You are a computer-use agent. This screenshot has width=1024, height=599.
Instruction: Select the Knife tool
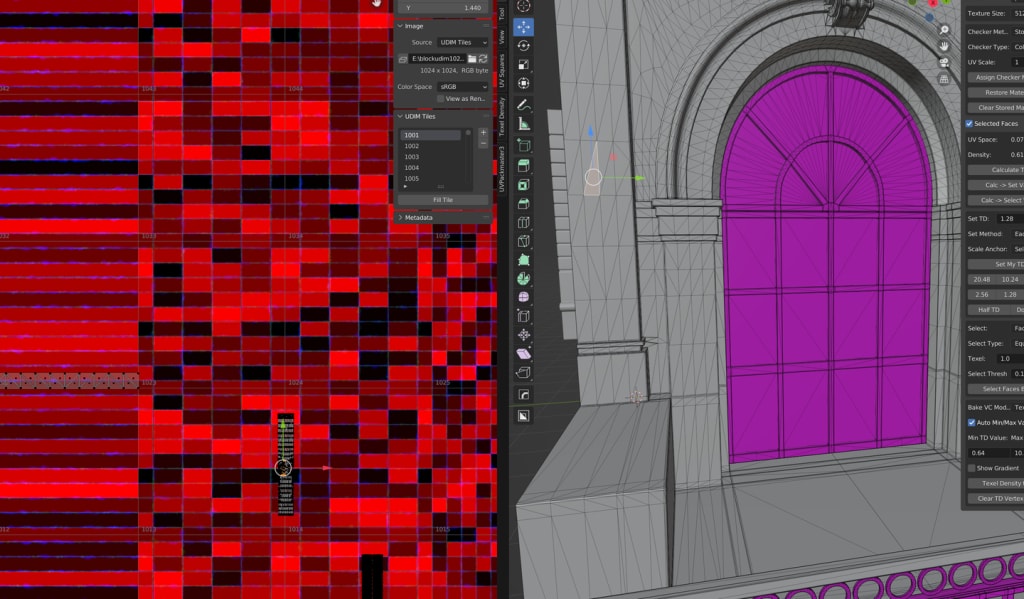tap(523, 241)
